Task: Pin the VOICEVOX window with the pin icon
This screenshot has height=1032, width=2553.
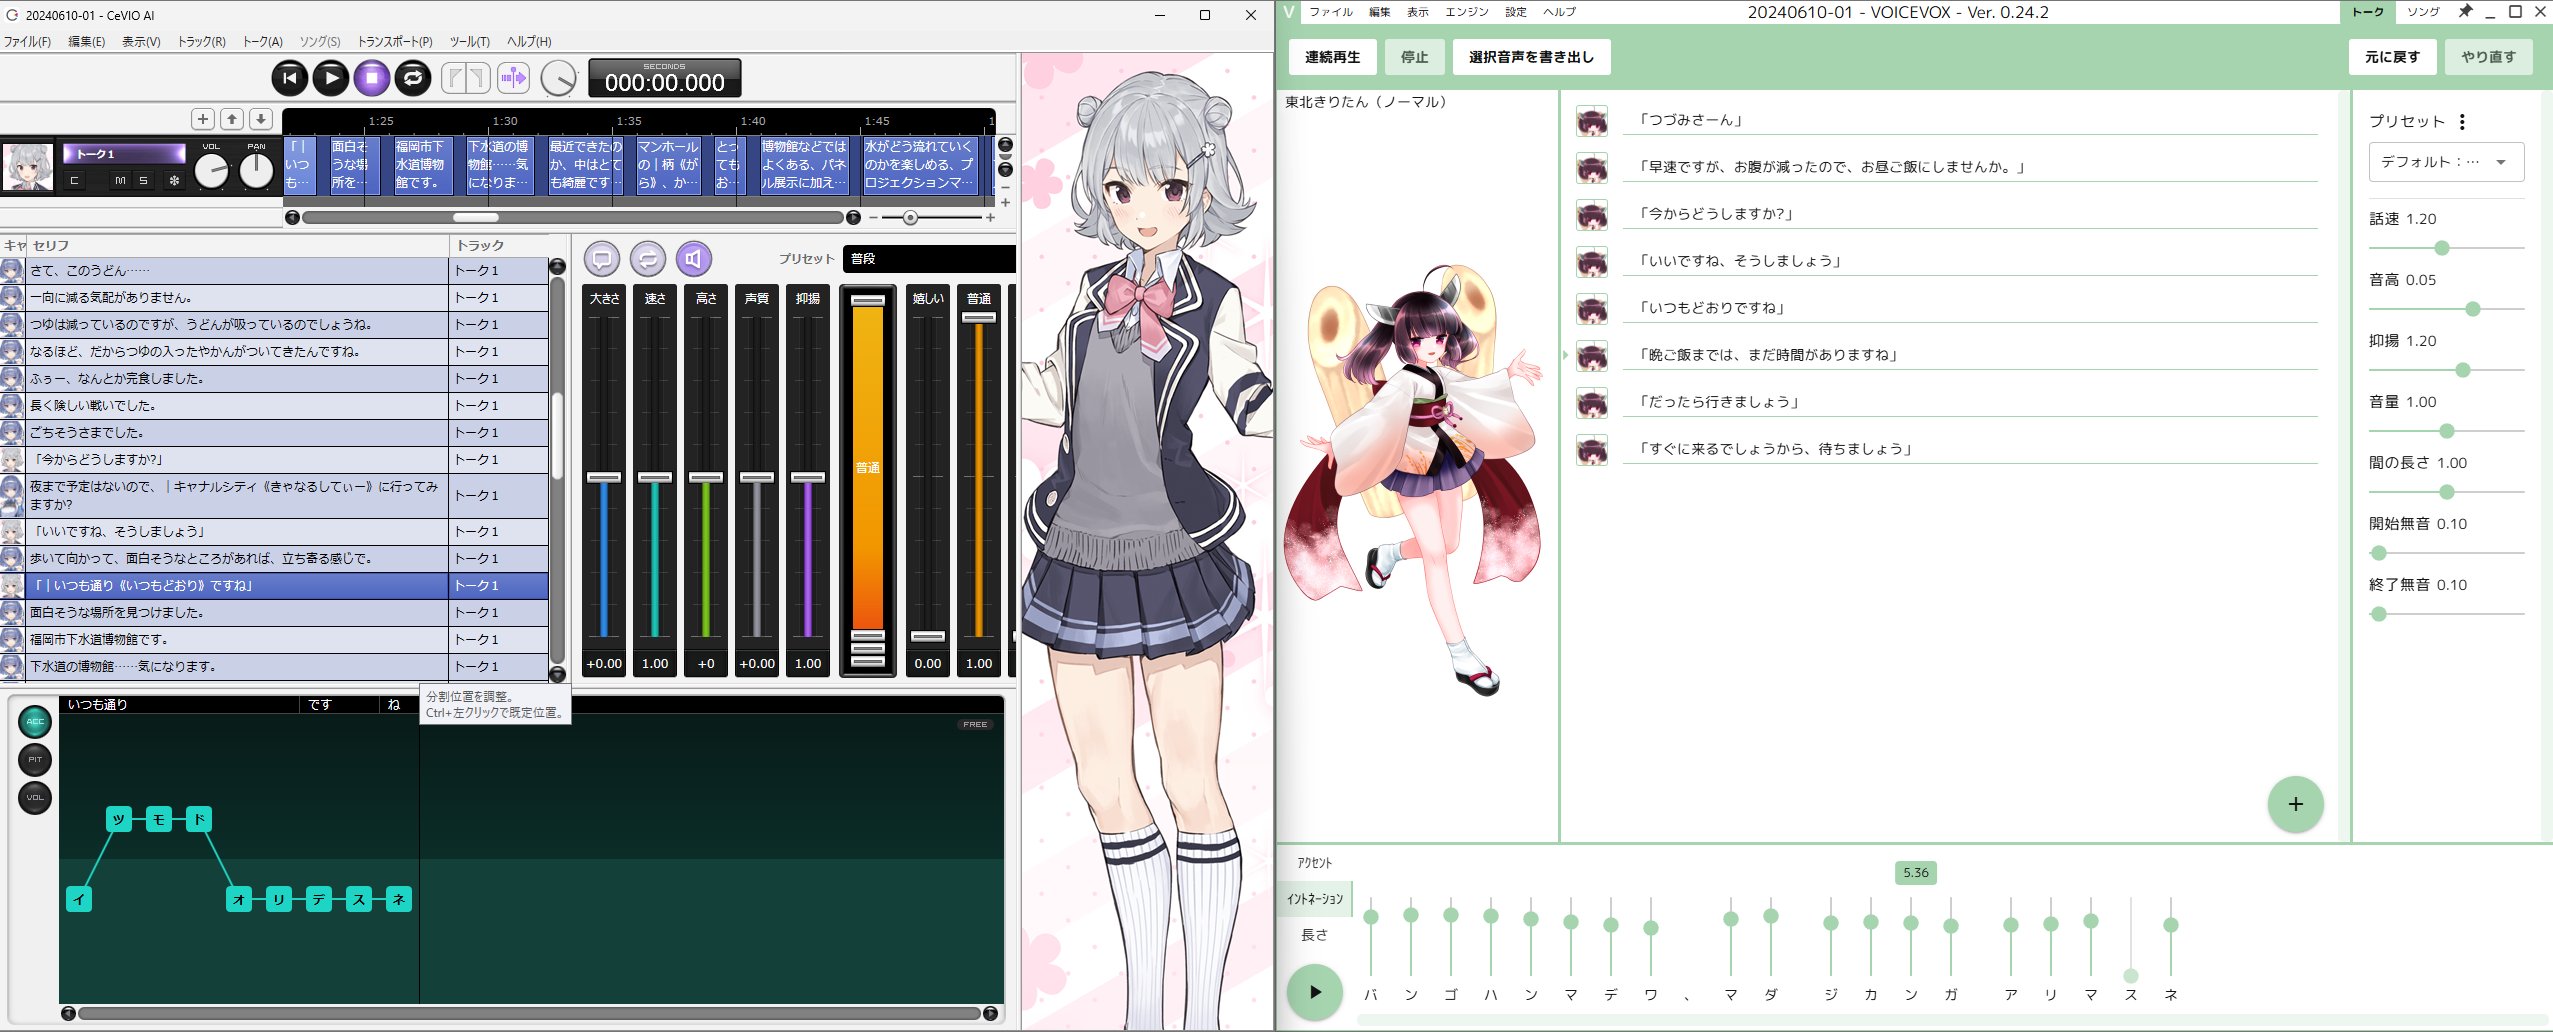Action: click(2466, 12)
